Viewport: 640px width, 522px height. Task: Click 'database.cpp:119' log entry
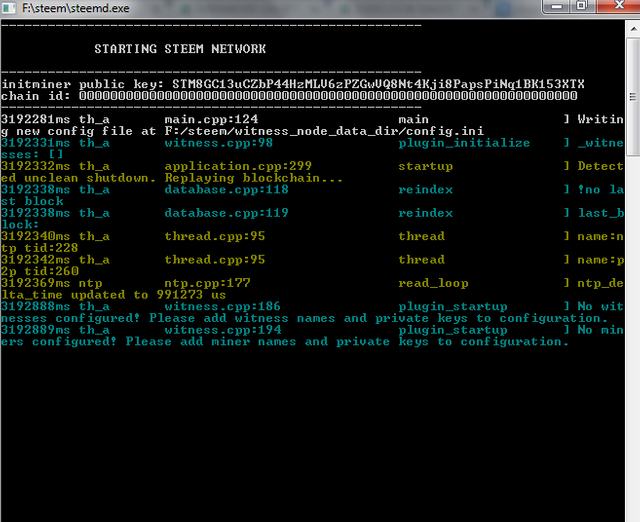tap(227, 213)
